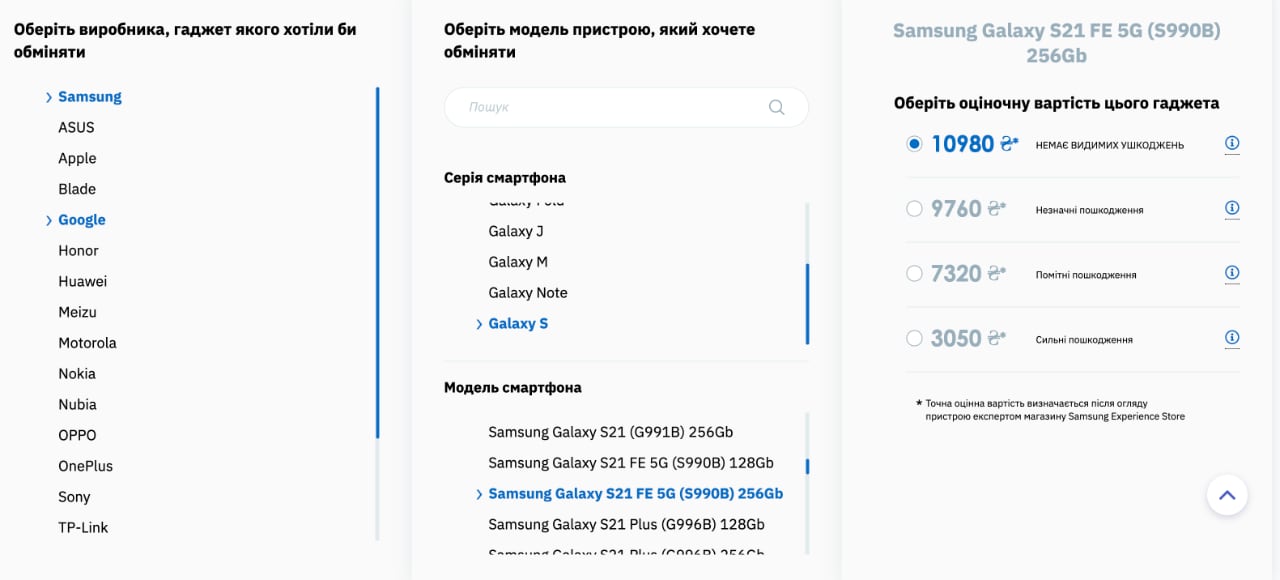Click chevron next to Samsung manufacturer

pos(49,97)
